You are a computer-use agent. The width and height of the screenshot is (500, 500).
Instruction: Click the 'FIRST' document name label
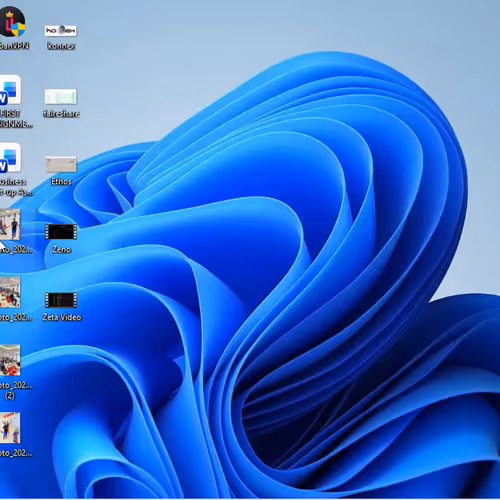[x=10, y=113]
